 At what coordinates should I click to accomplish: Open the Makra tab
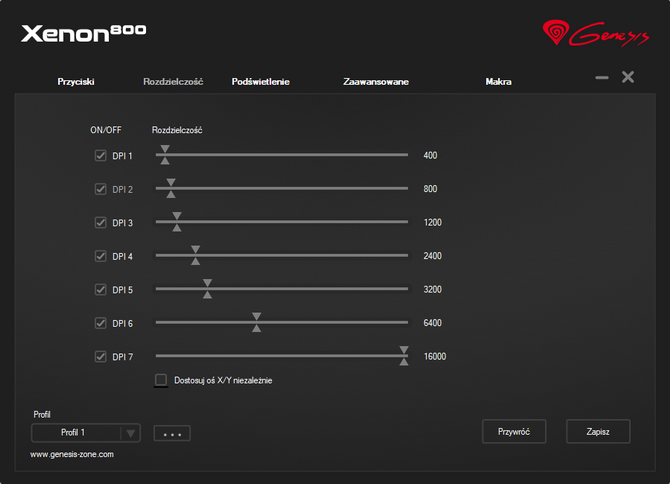498,82
